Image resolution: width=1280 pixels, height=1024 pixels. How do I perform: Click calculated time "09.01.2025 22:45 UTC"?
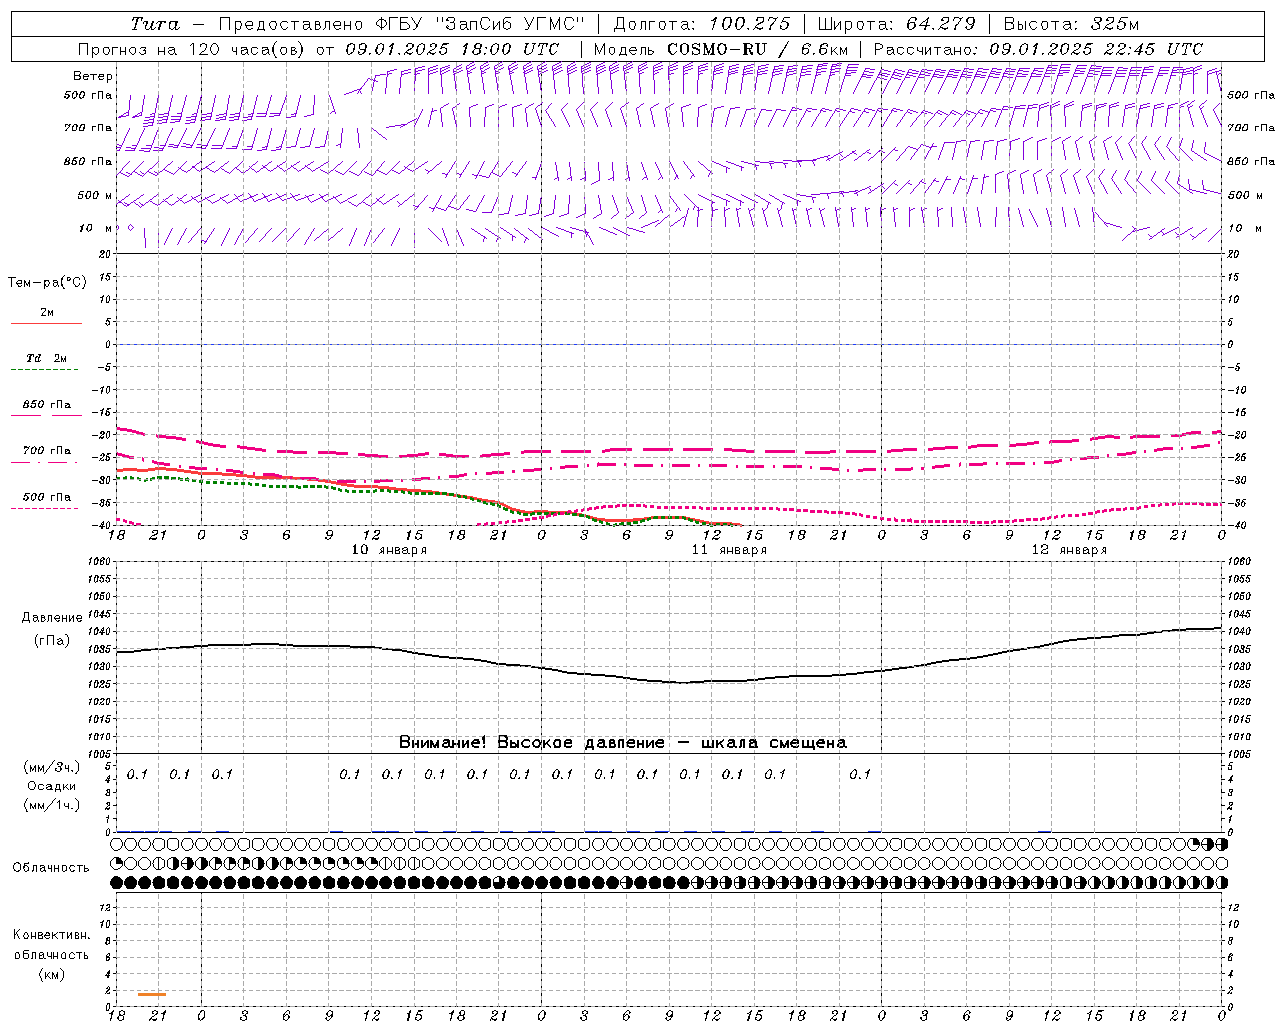[1096, 48]
